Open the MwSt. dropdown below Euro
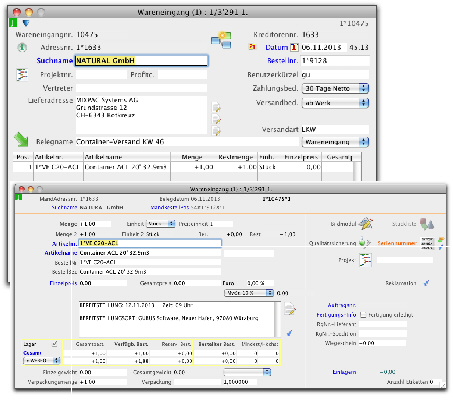 [x=249, y=293]
